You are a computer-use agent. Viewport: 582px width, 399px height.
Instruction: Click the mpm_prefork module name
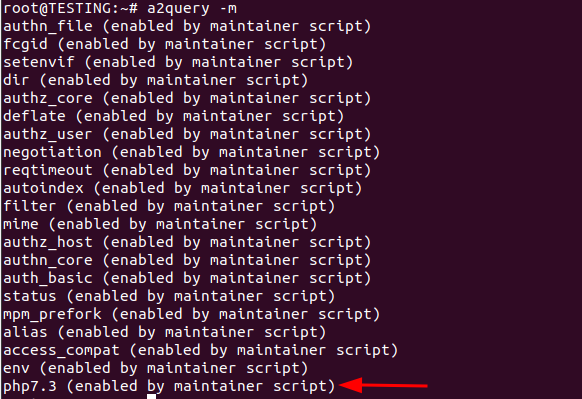click(x=52, y=314)
